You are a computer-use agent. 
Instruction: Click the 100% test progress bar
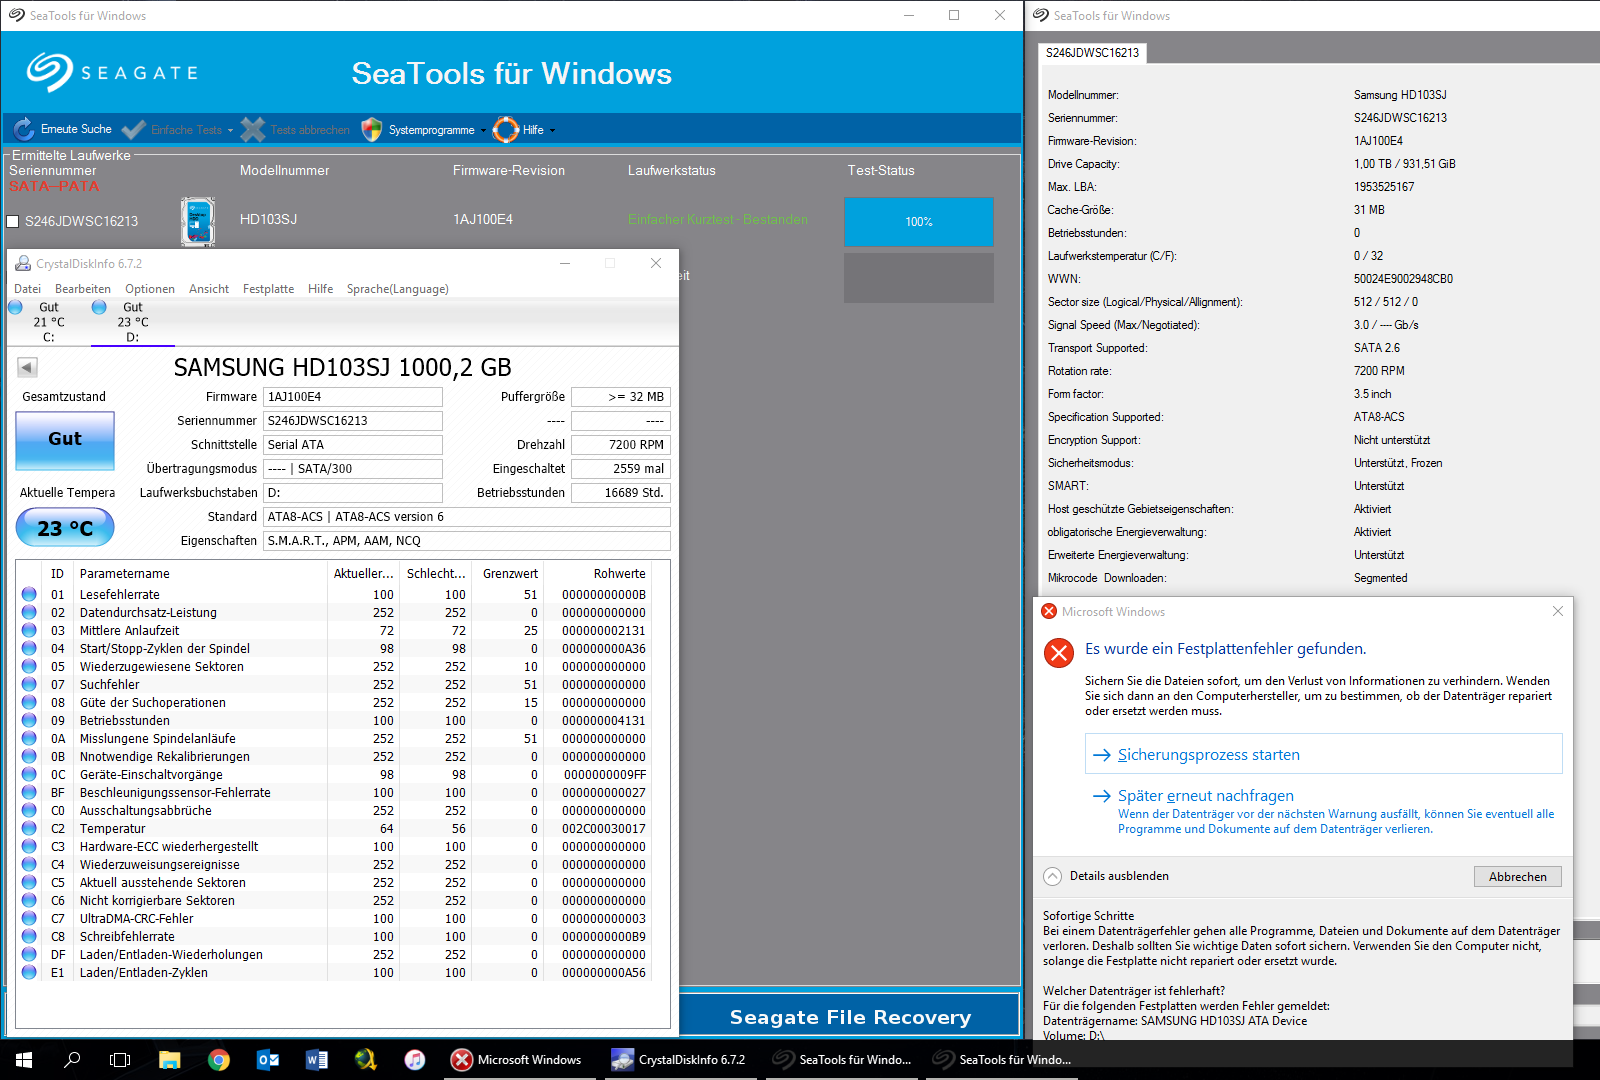click(919, 221)
